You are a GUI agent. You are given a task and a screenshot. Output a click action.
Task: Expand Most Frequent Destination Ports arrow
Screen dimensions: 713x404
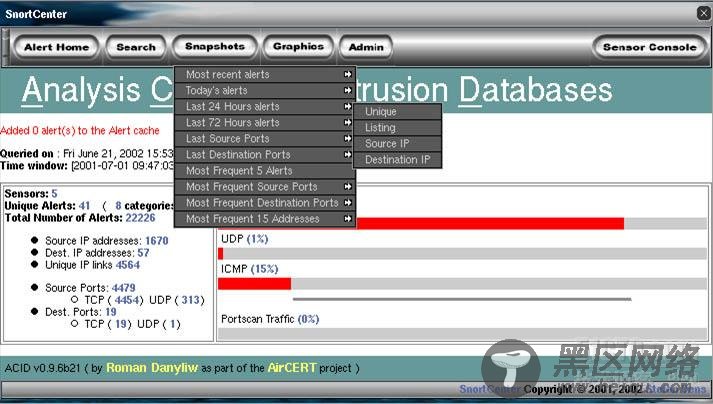click(x=348, y=202)
